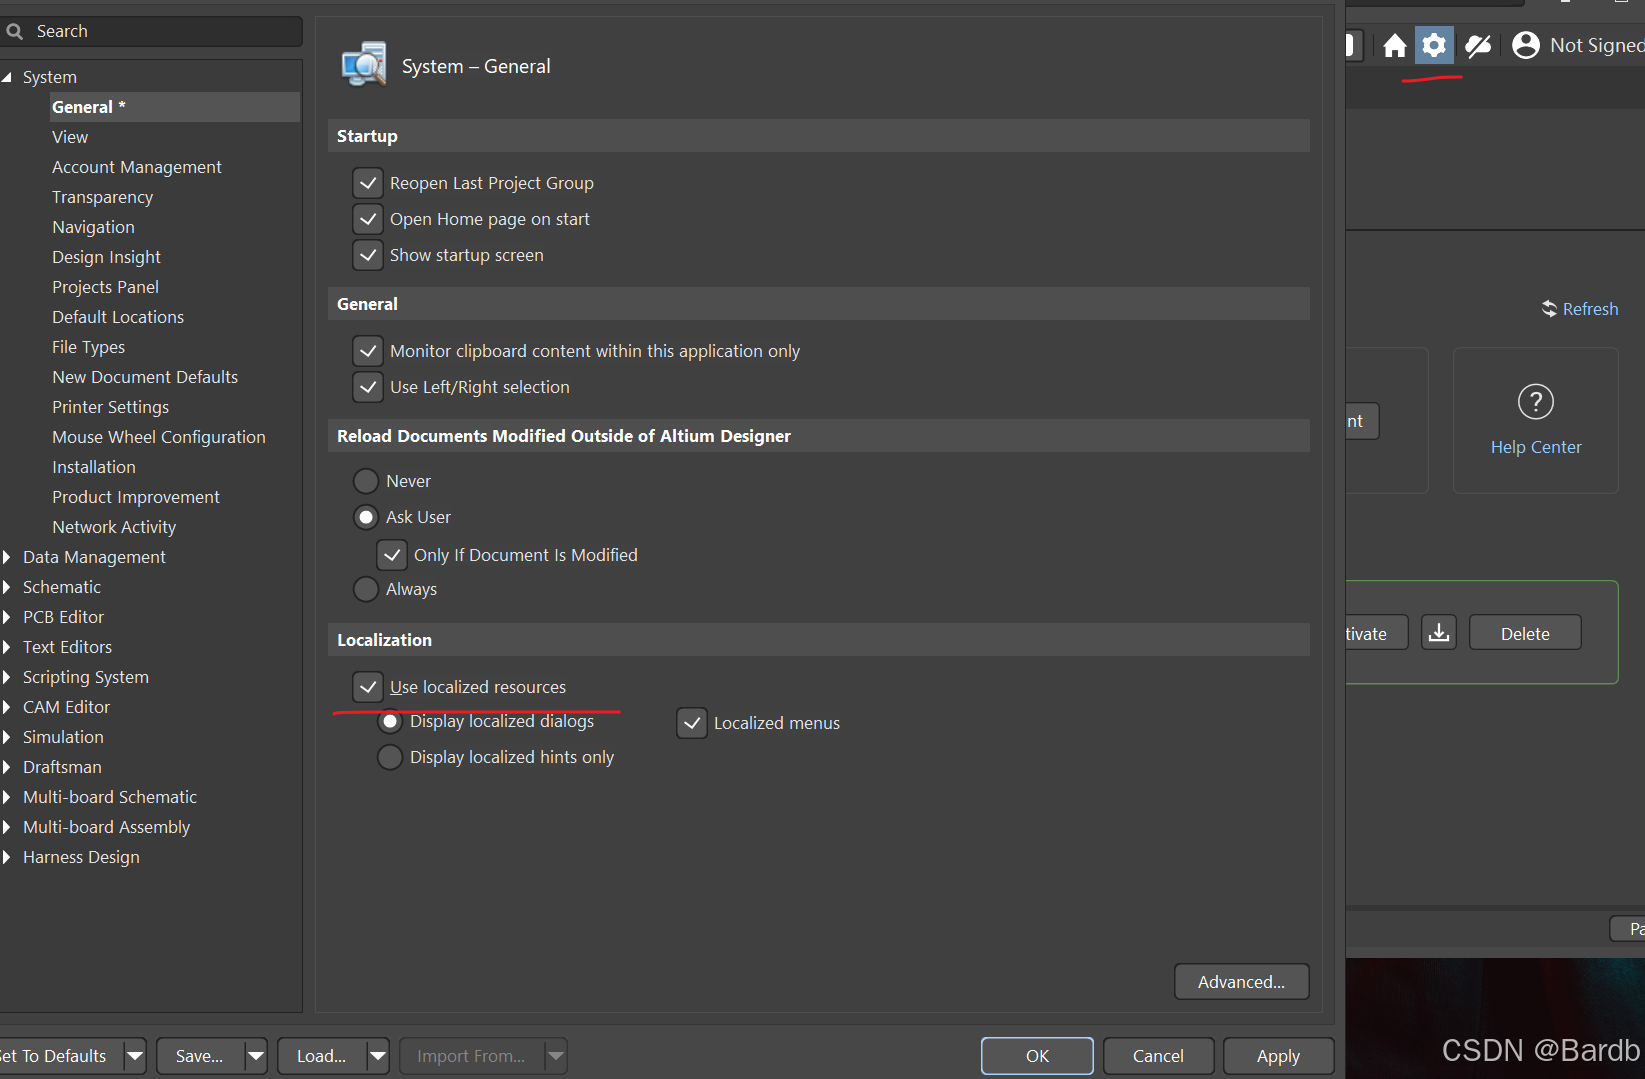This screenshot has height=1079, width=1645.
Task: Click the System – General preferences icon
Action: (x=364, y=65)
